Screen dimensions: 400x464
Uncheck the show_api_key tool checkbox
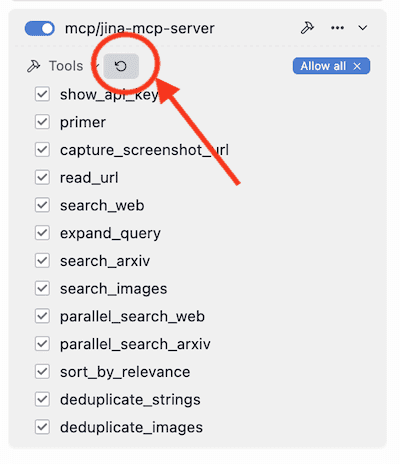pos(42,94)
